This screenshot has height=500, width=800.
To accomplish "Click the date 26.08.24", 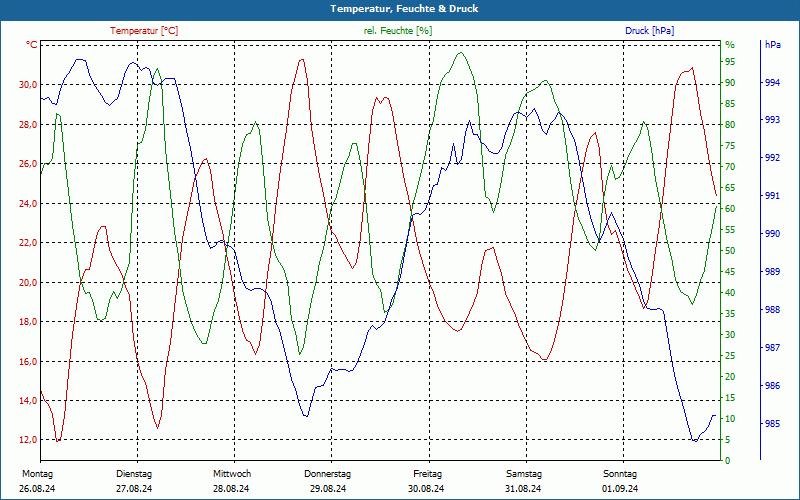I will [x=37, y=489].
